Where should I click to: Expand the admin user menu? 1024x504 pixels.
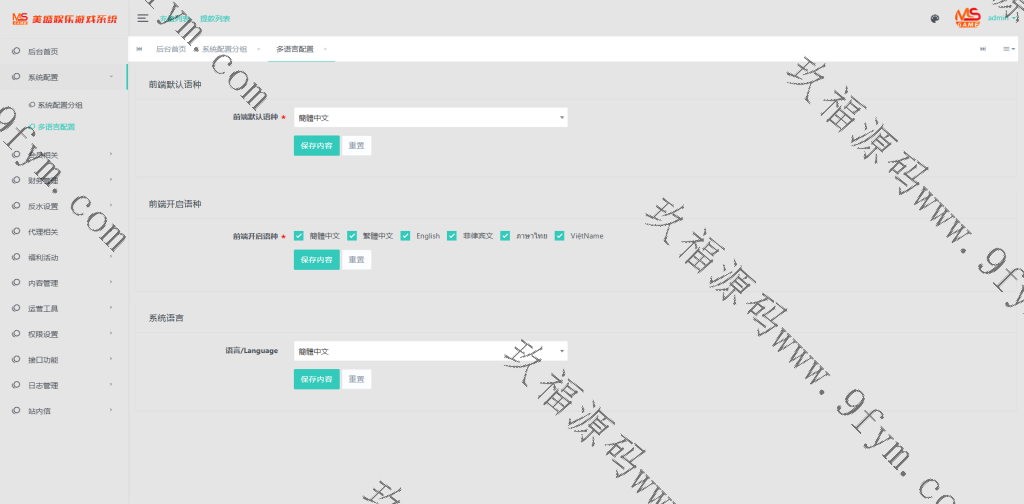[x=1000, y=18]
